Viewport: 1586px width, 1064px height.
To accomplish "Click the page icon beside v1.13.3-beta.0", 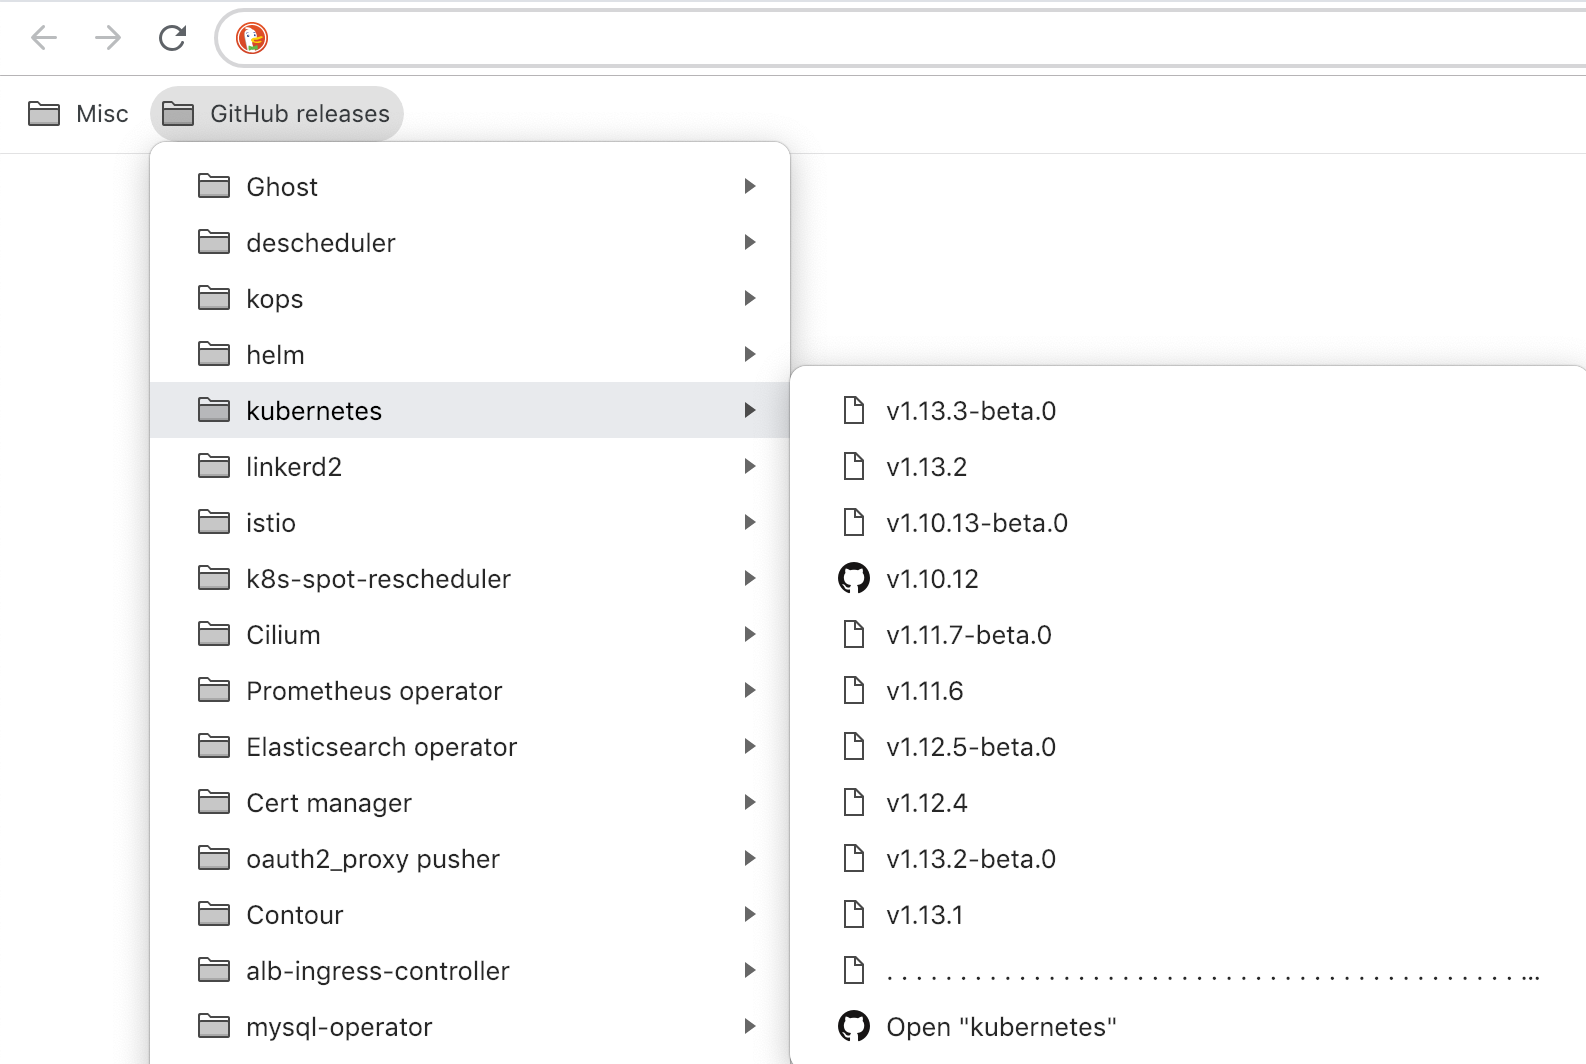I will point(854,410).
